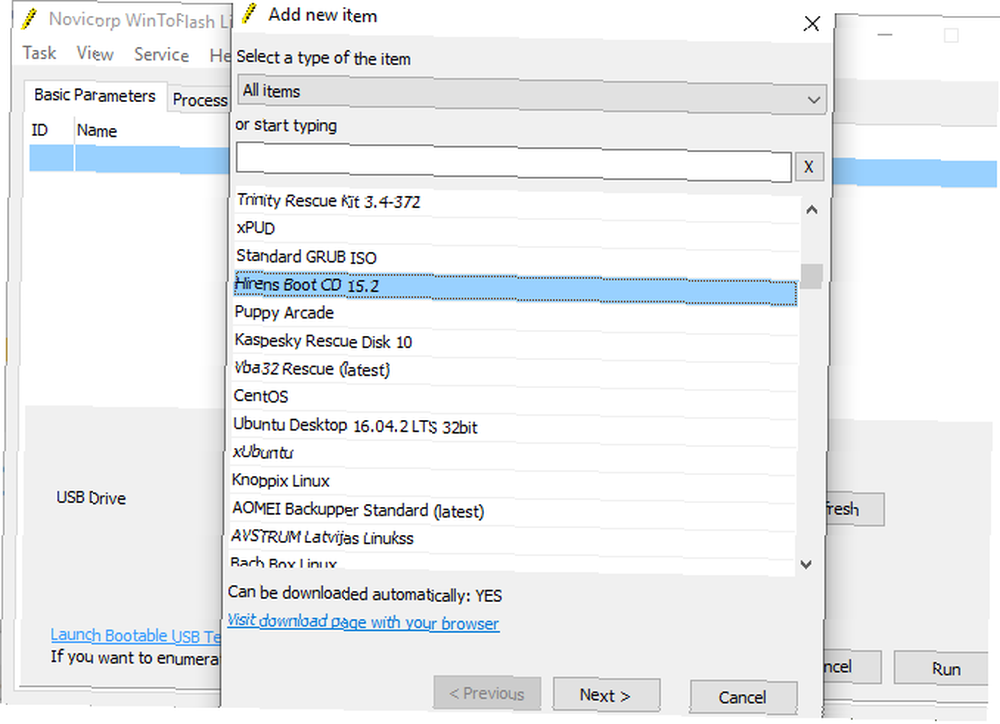The height and width of the screenshot is (724, 1000).
Task: Maximize the WinToFlash main window
Action: (951, 36)
